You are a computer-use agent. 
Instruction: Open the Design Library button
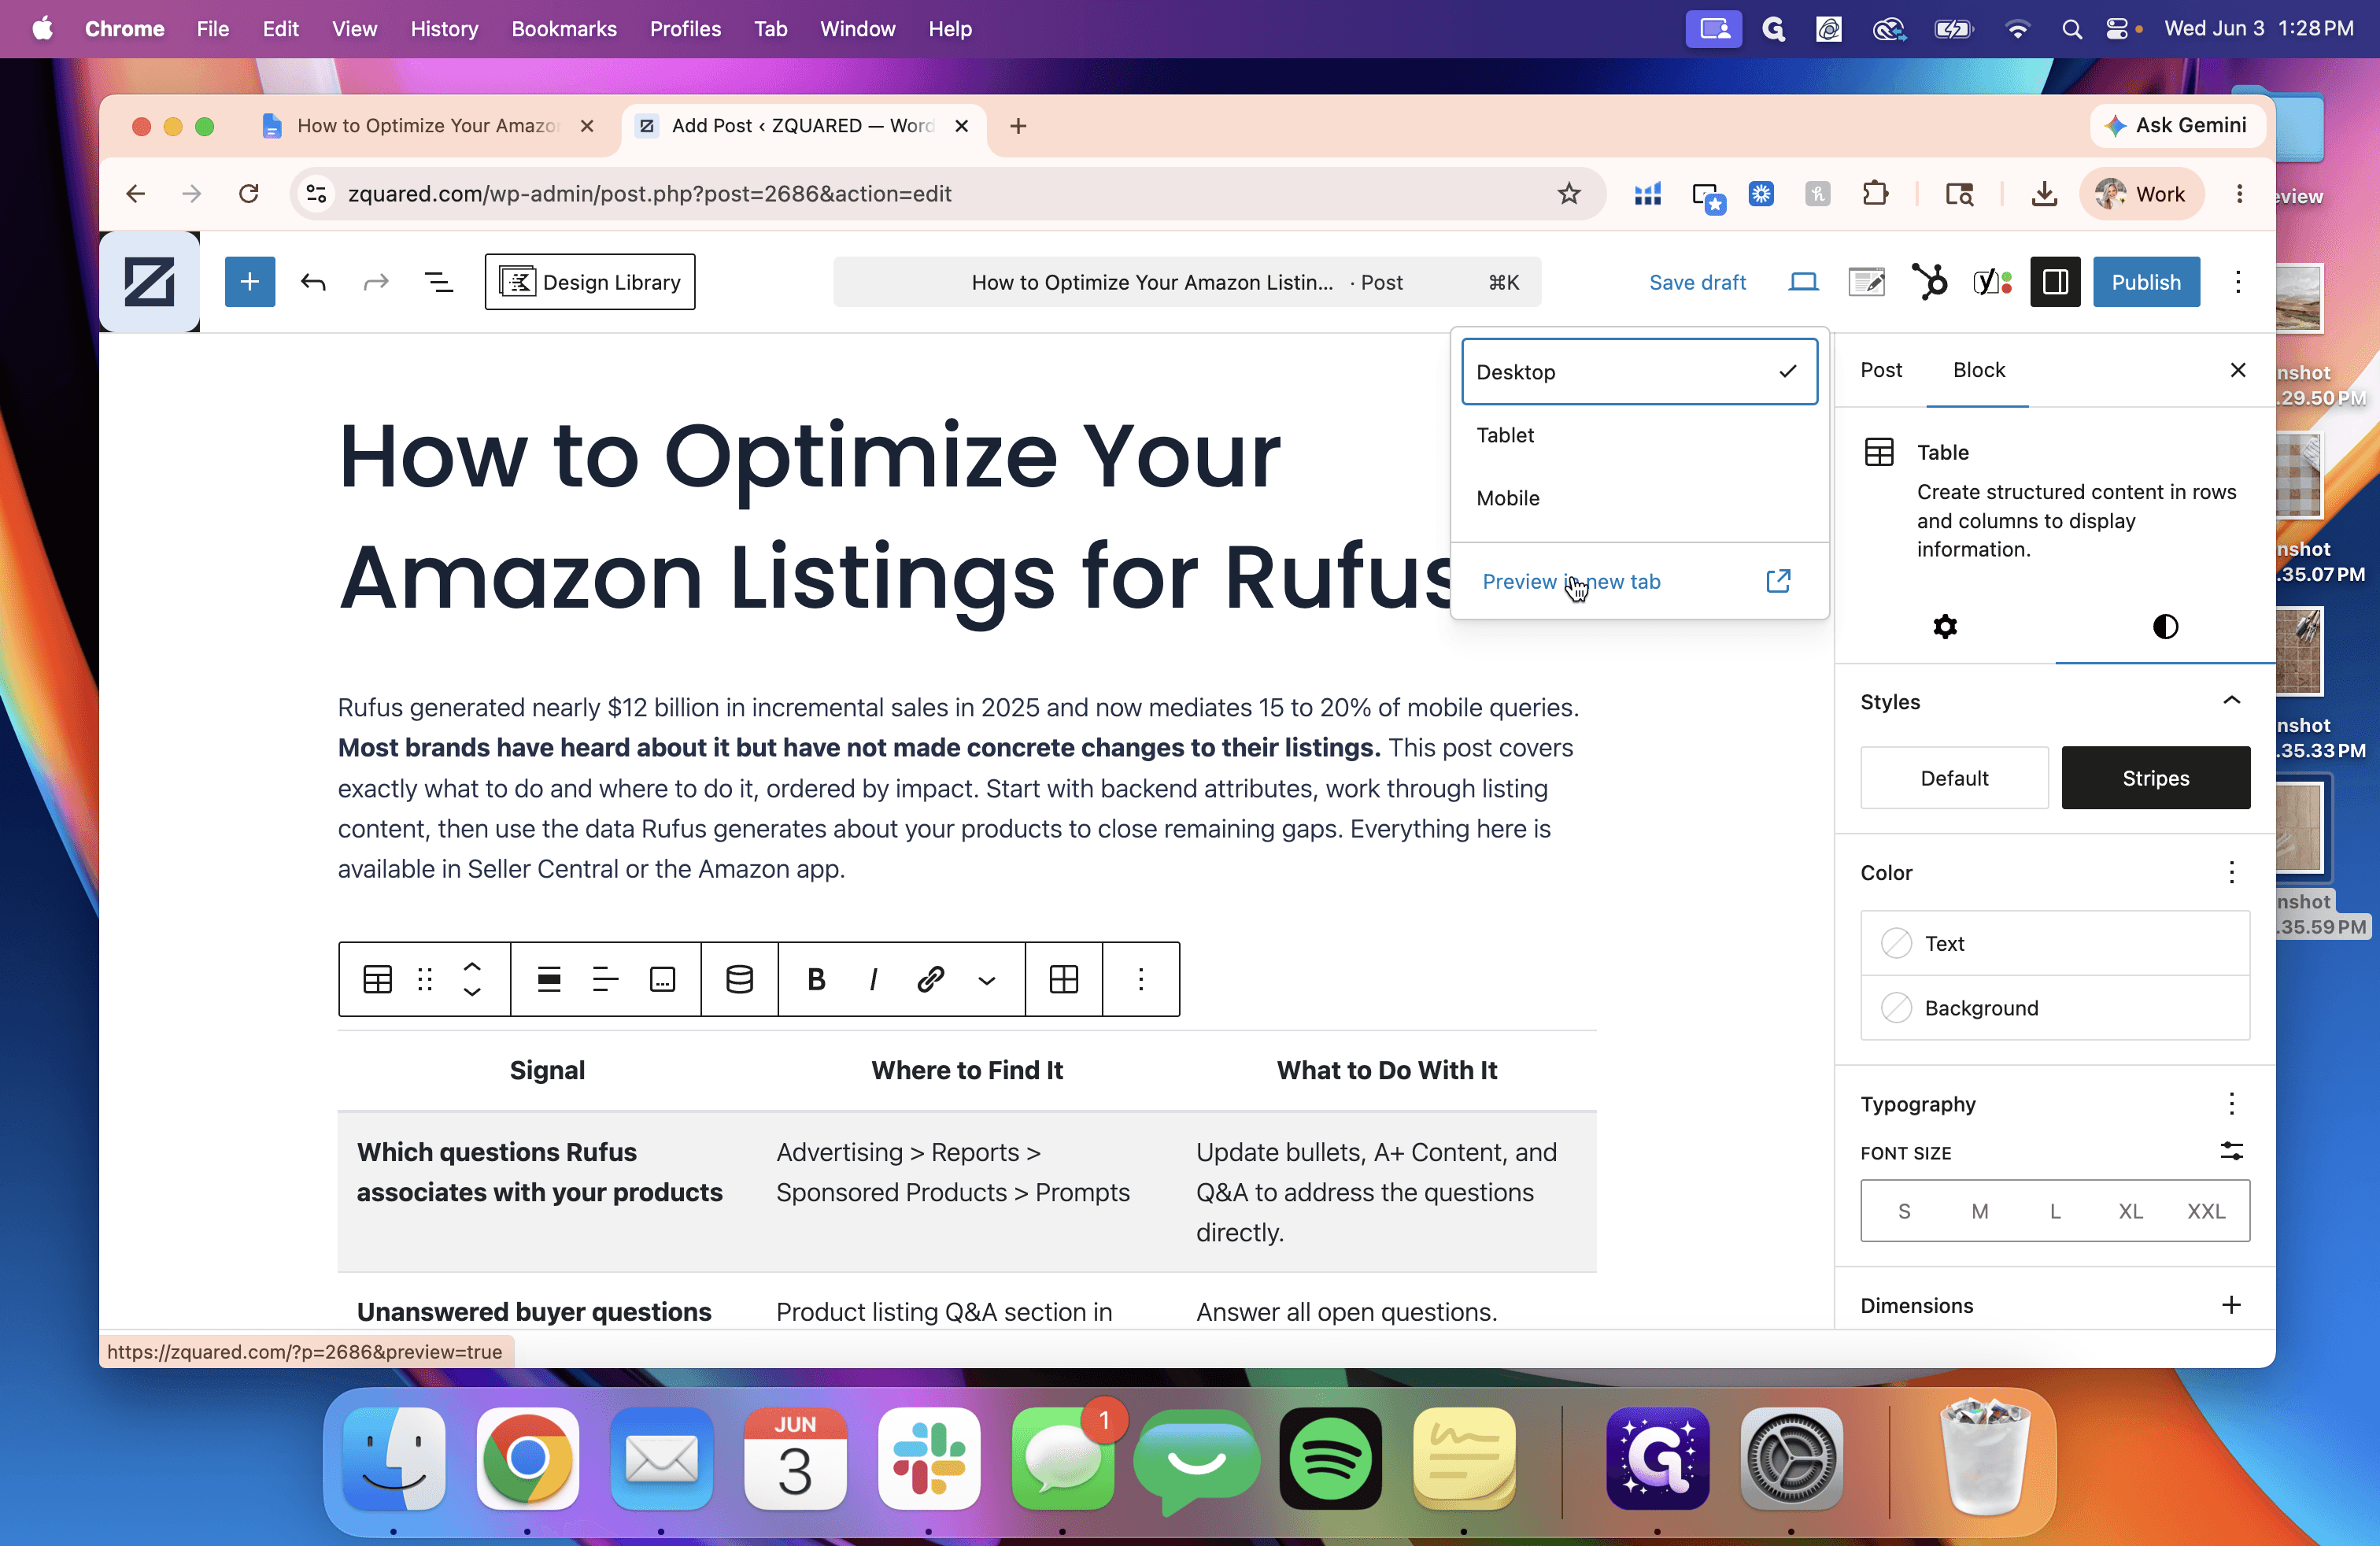[x=590, y=282]
